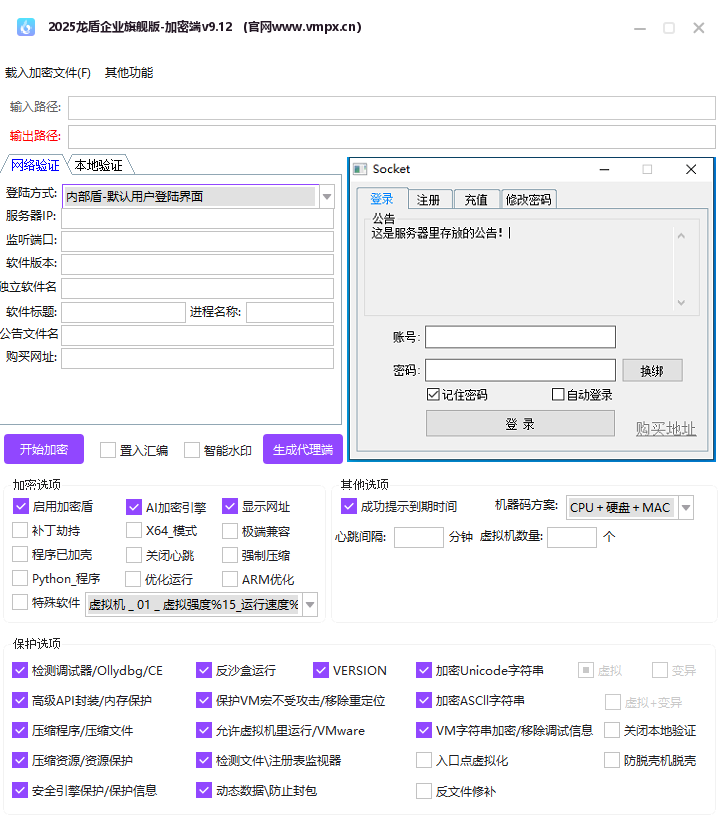
Task: Click the 密码 input field
Action: pyautogui.click(x=521, y=370)
